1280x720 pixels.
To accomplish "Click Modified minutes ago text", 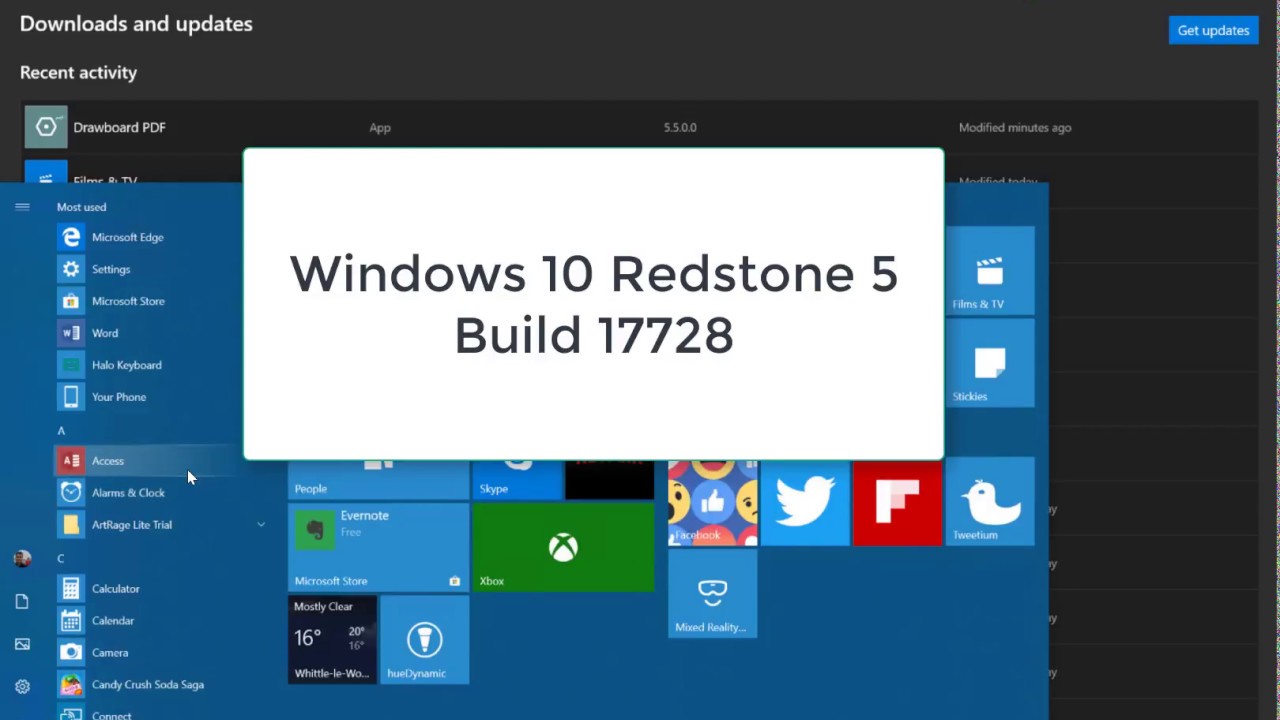I will pyautogui.click(x=1015, y=128).
